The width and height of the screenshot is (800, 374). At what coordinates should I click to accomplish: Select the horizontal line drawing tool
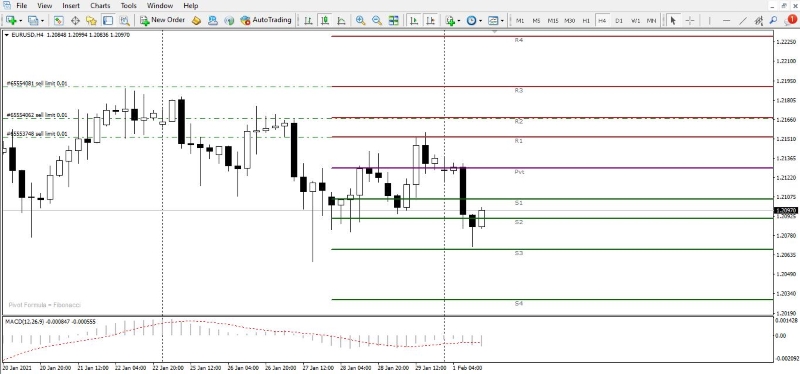(727, 20)
